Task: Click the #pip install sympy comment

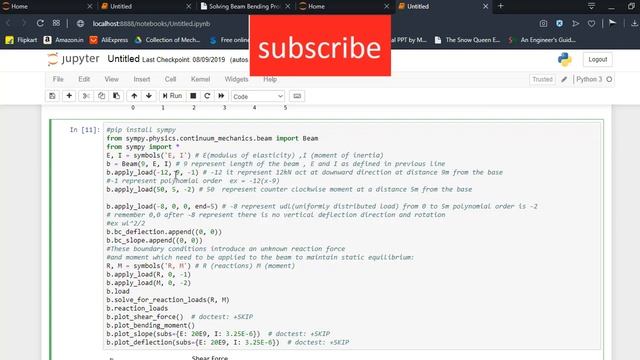Action: click(x=141, y=130)
